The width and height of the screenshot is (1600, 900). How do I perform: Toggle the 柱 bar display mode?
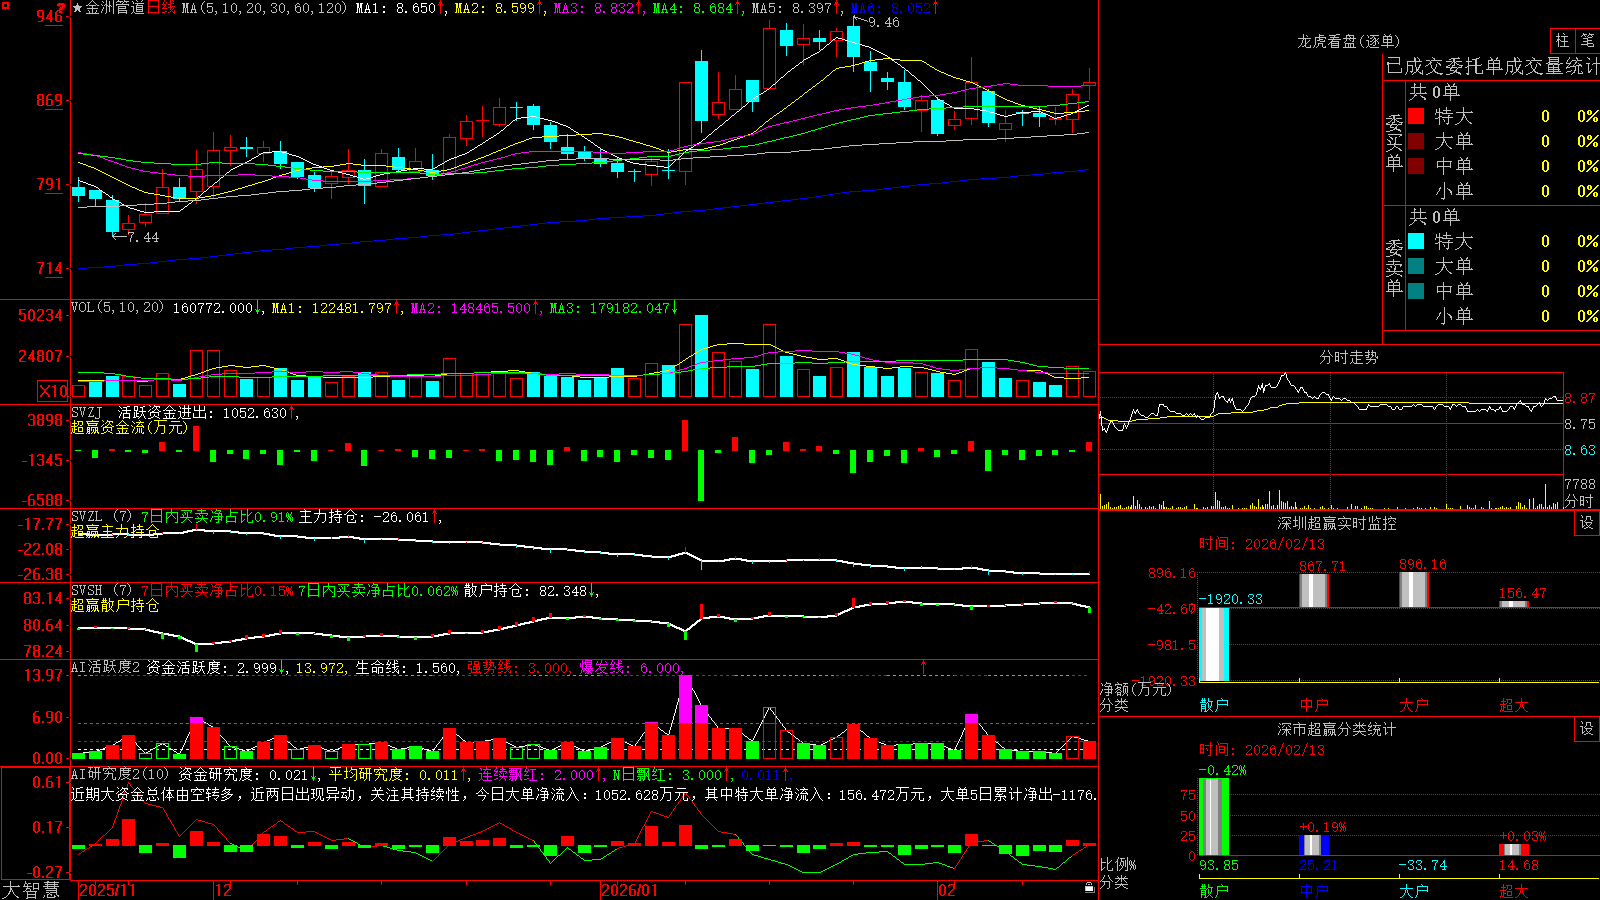click(x=1562, y=40)
